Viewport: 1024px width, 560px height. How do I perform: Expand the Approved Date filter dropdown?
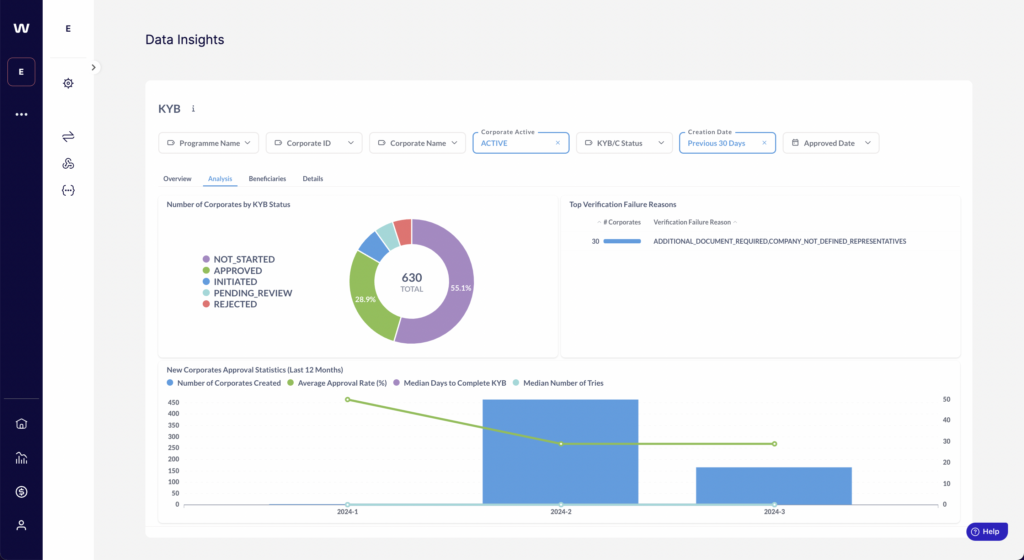coord(830,143)
